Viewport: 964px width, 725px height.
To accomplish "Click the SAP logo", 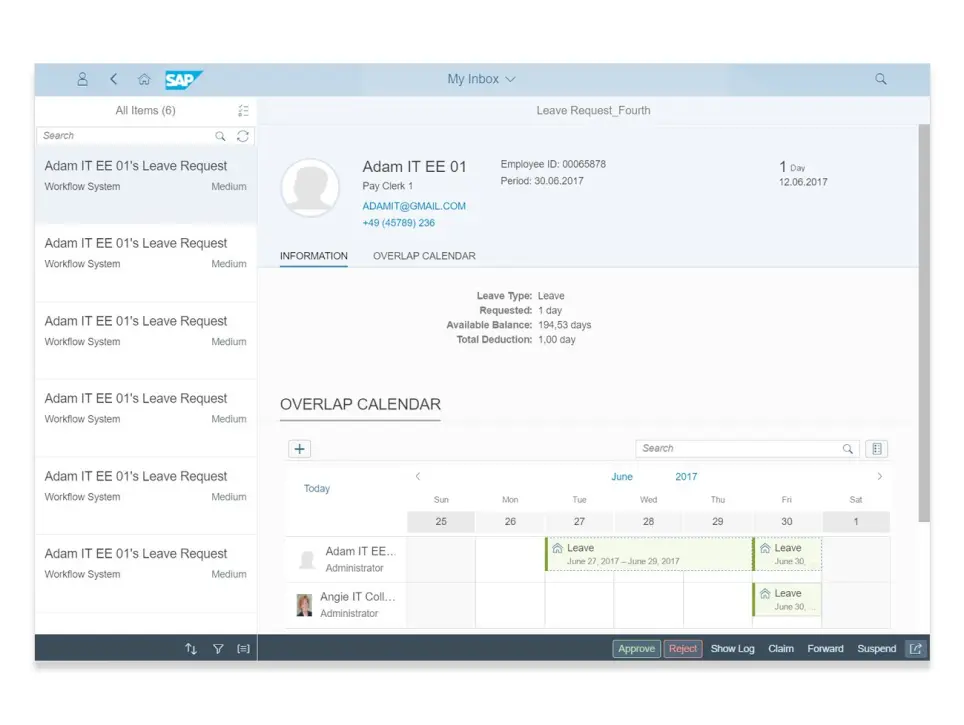I will [183, 79].
